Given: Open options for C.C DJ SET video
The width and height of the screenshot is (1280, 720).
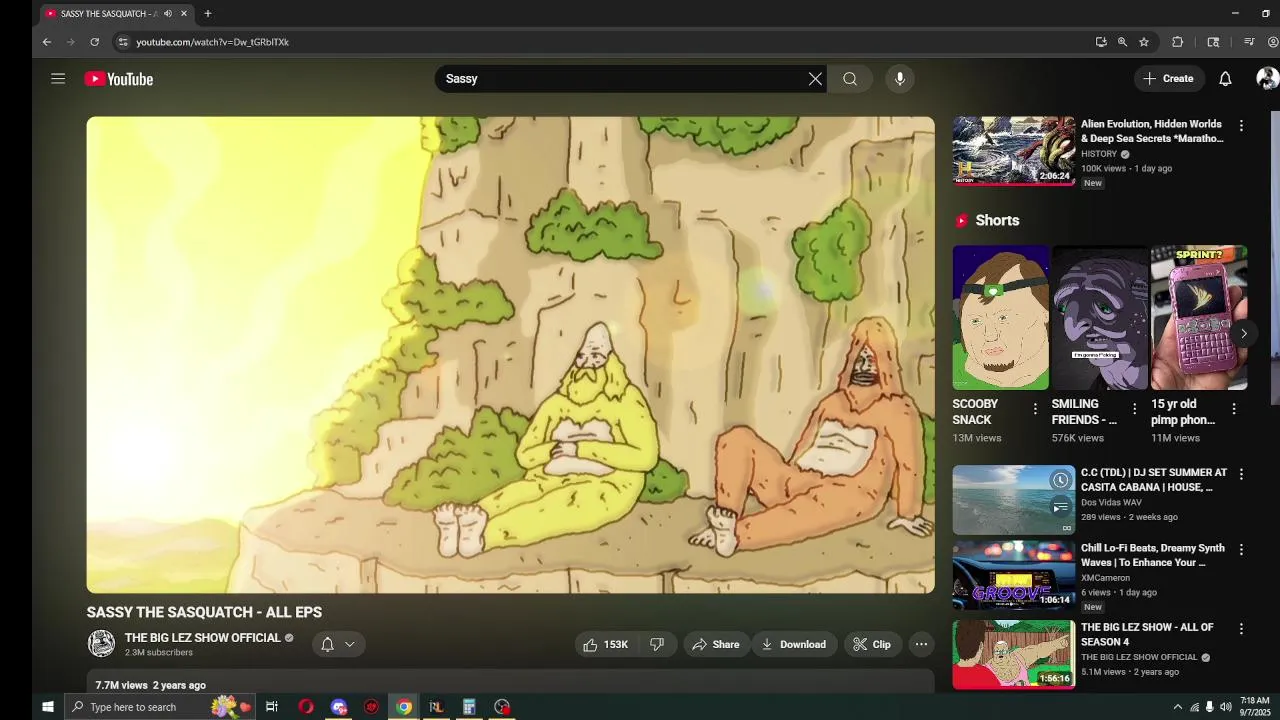Looking at the screenshot, I should coord(1241,474).
